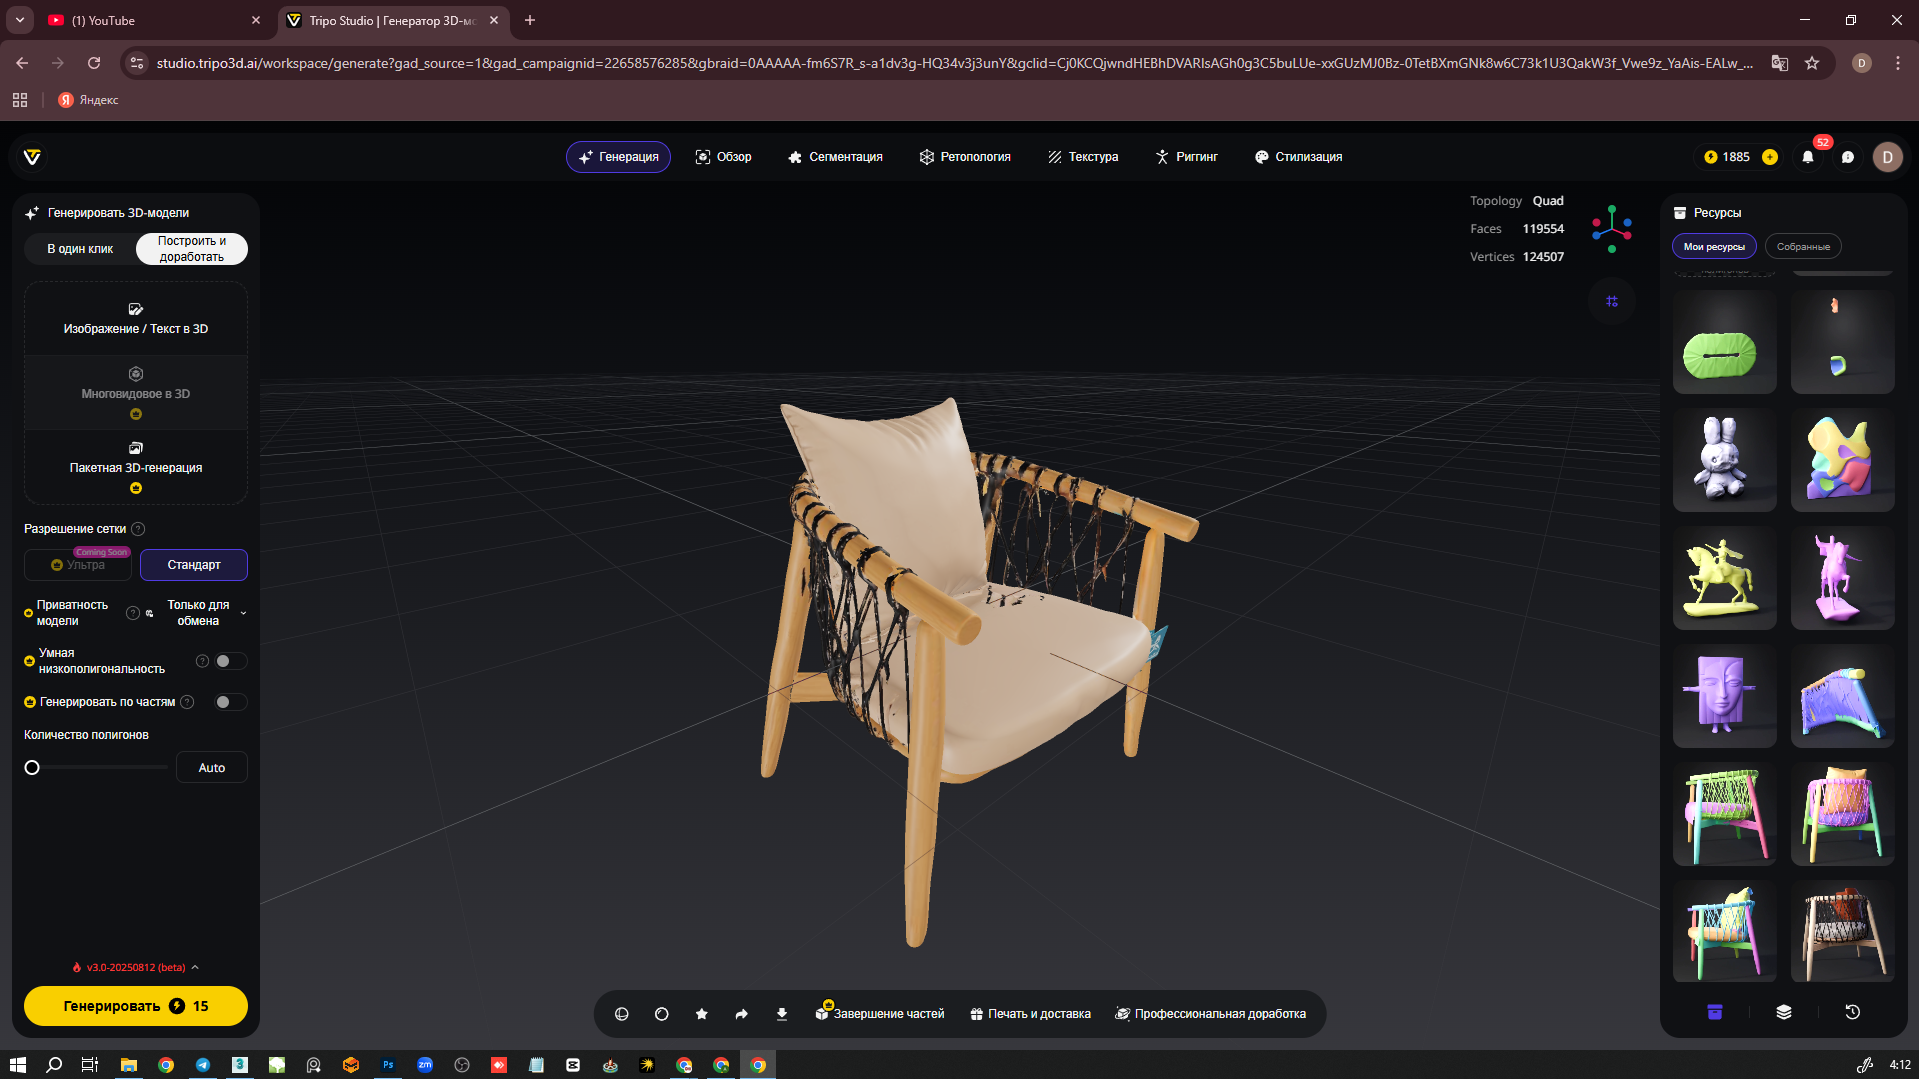Open Photoshop from the taskbar
Screen dimensions: 1919x1079
[x=388, y=1065]
